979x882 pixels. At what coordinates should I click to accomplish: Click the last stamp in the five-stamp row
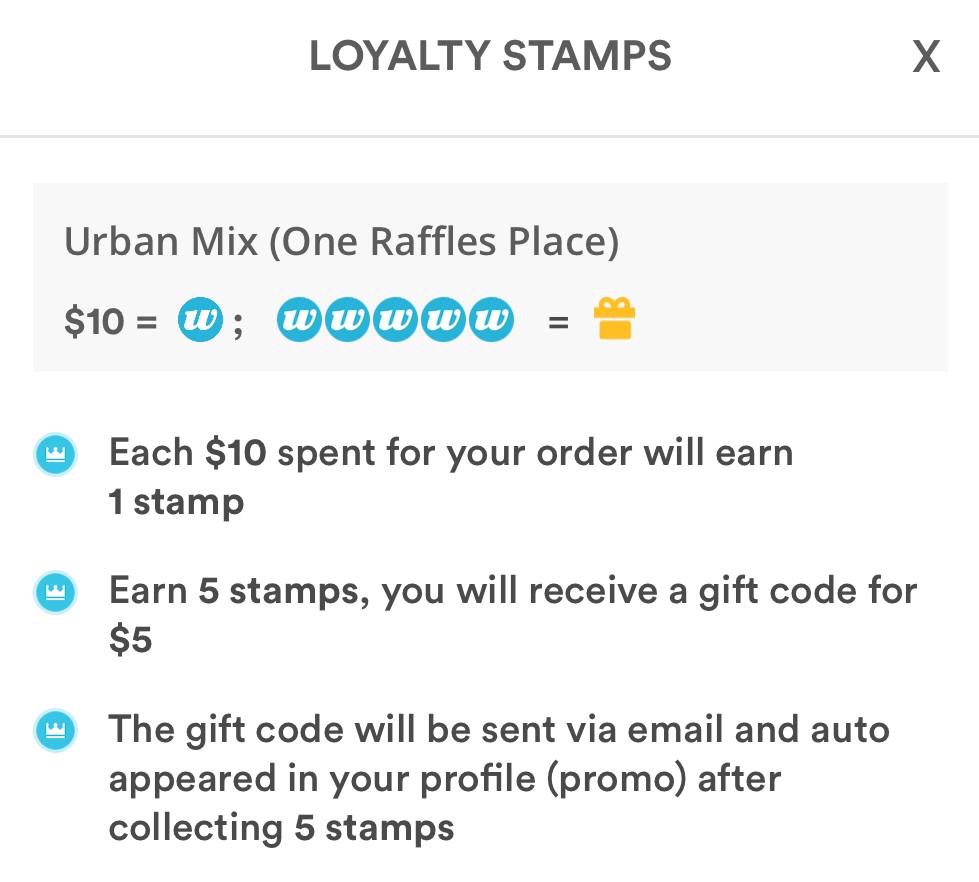(490, 321)
